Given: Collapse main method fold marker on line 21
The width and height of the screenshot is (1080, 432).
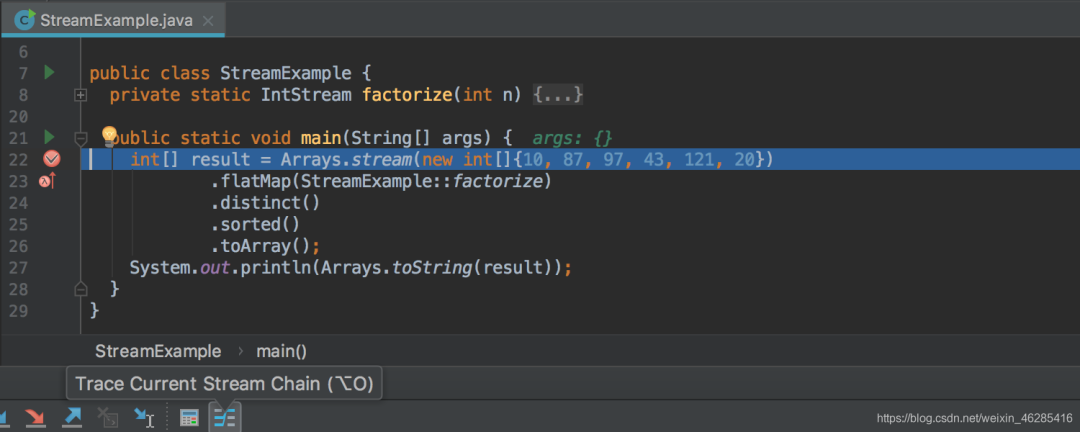Looking at the screenshot, I should click(x=81, y=138).
